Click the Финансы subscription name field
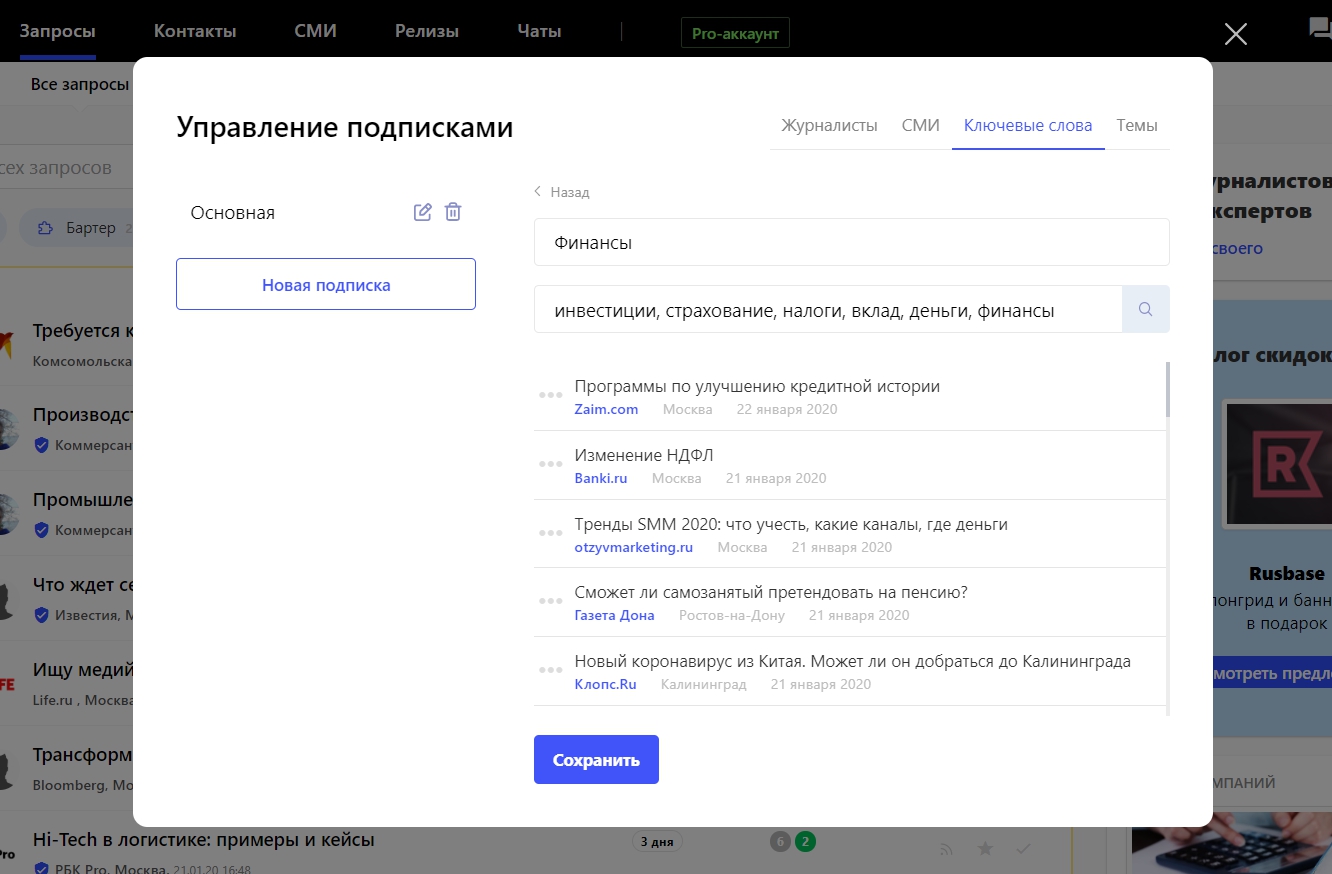1332x874 pixels. [851, 242]
